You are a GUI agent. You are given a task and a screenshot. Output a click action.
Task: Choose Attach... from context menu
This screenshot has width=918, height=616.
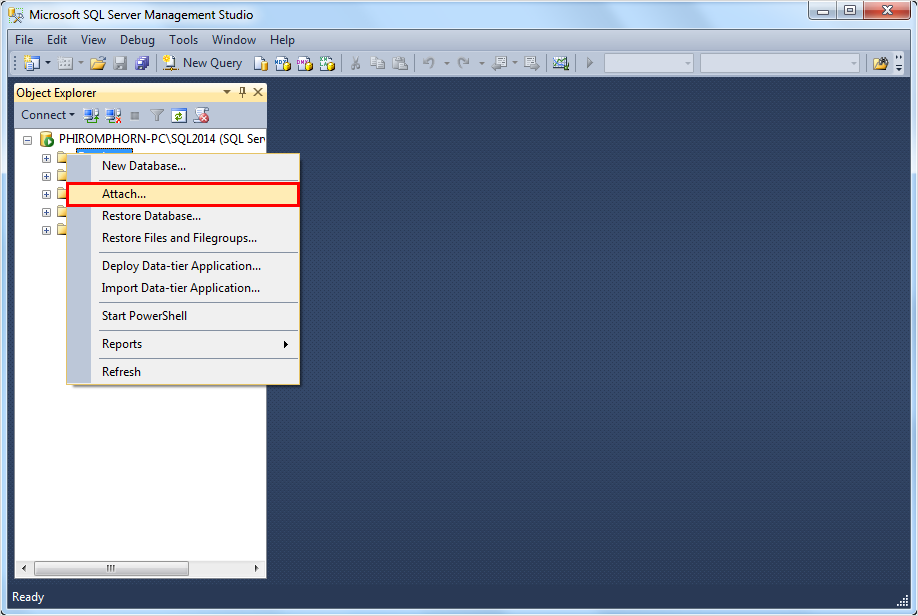tap(183, 194)
